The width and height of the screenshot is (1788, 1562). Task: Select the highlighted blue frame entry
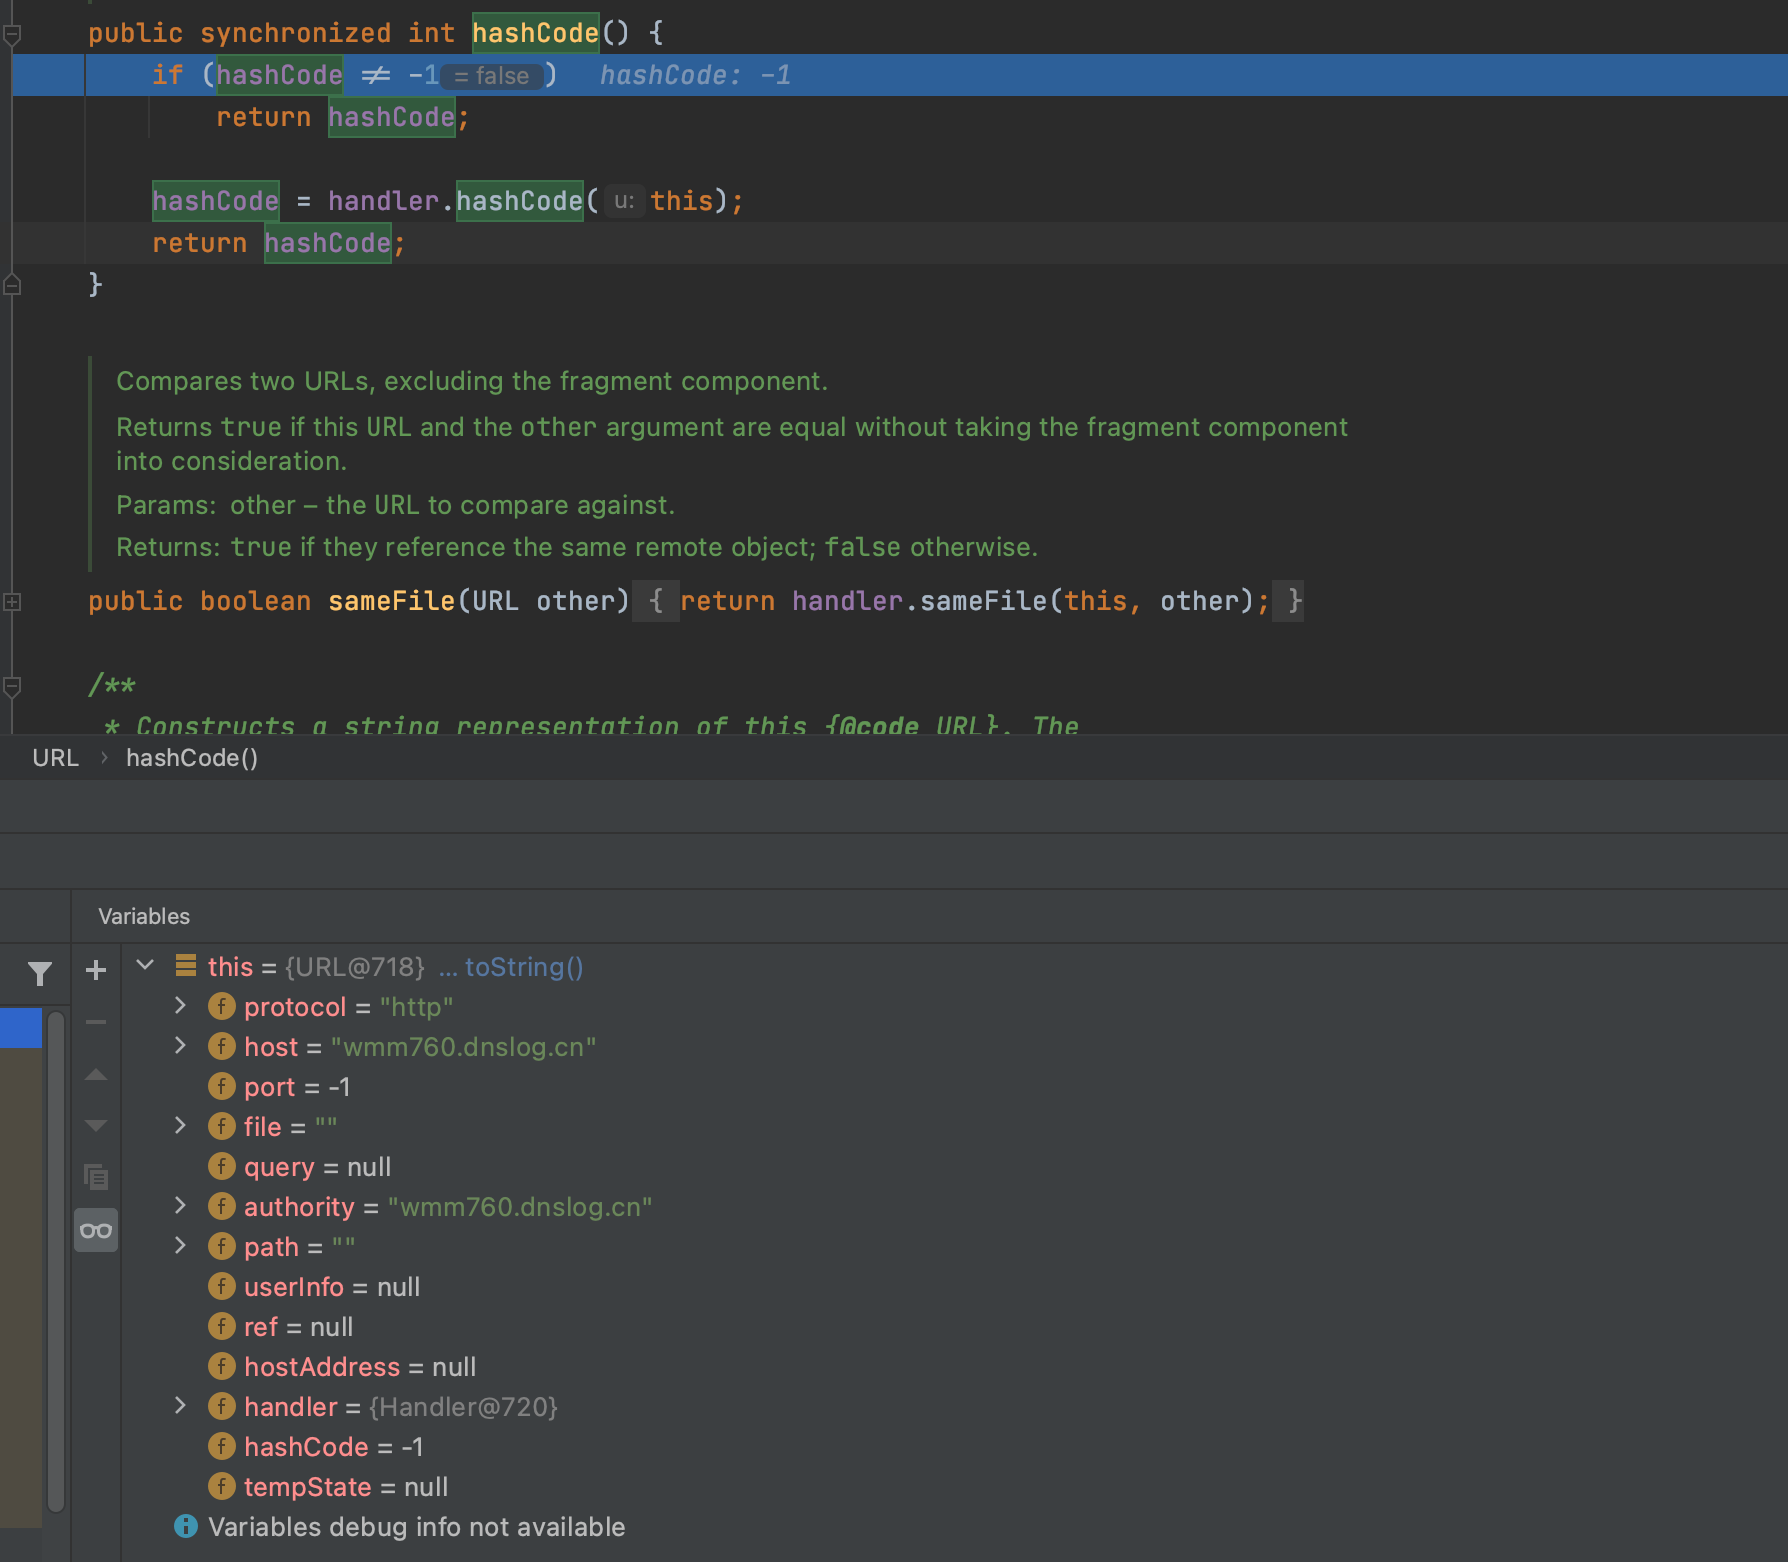tap(21, 1028)
